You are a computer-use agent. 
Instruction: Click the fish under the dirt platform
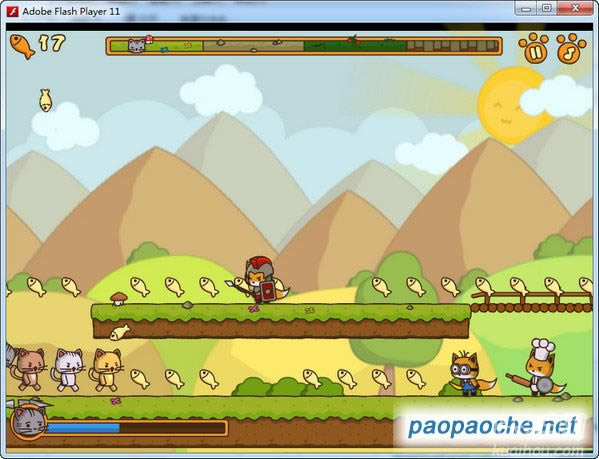(x=120, y=333)
